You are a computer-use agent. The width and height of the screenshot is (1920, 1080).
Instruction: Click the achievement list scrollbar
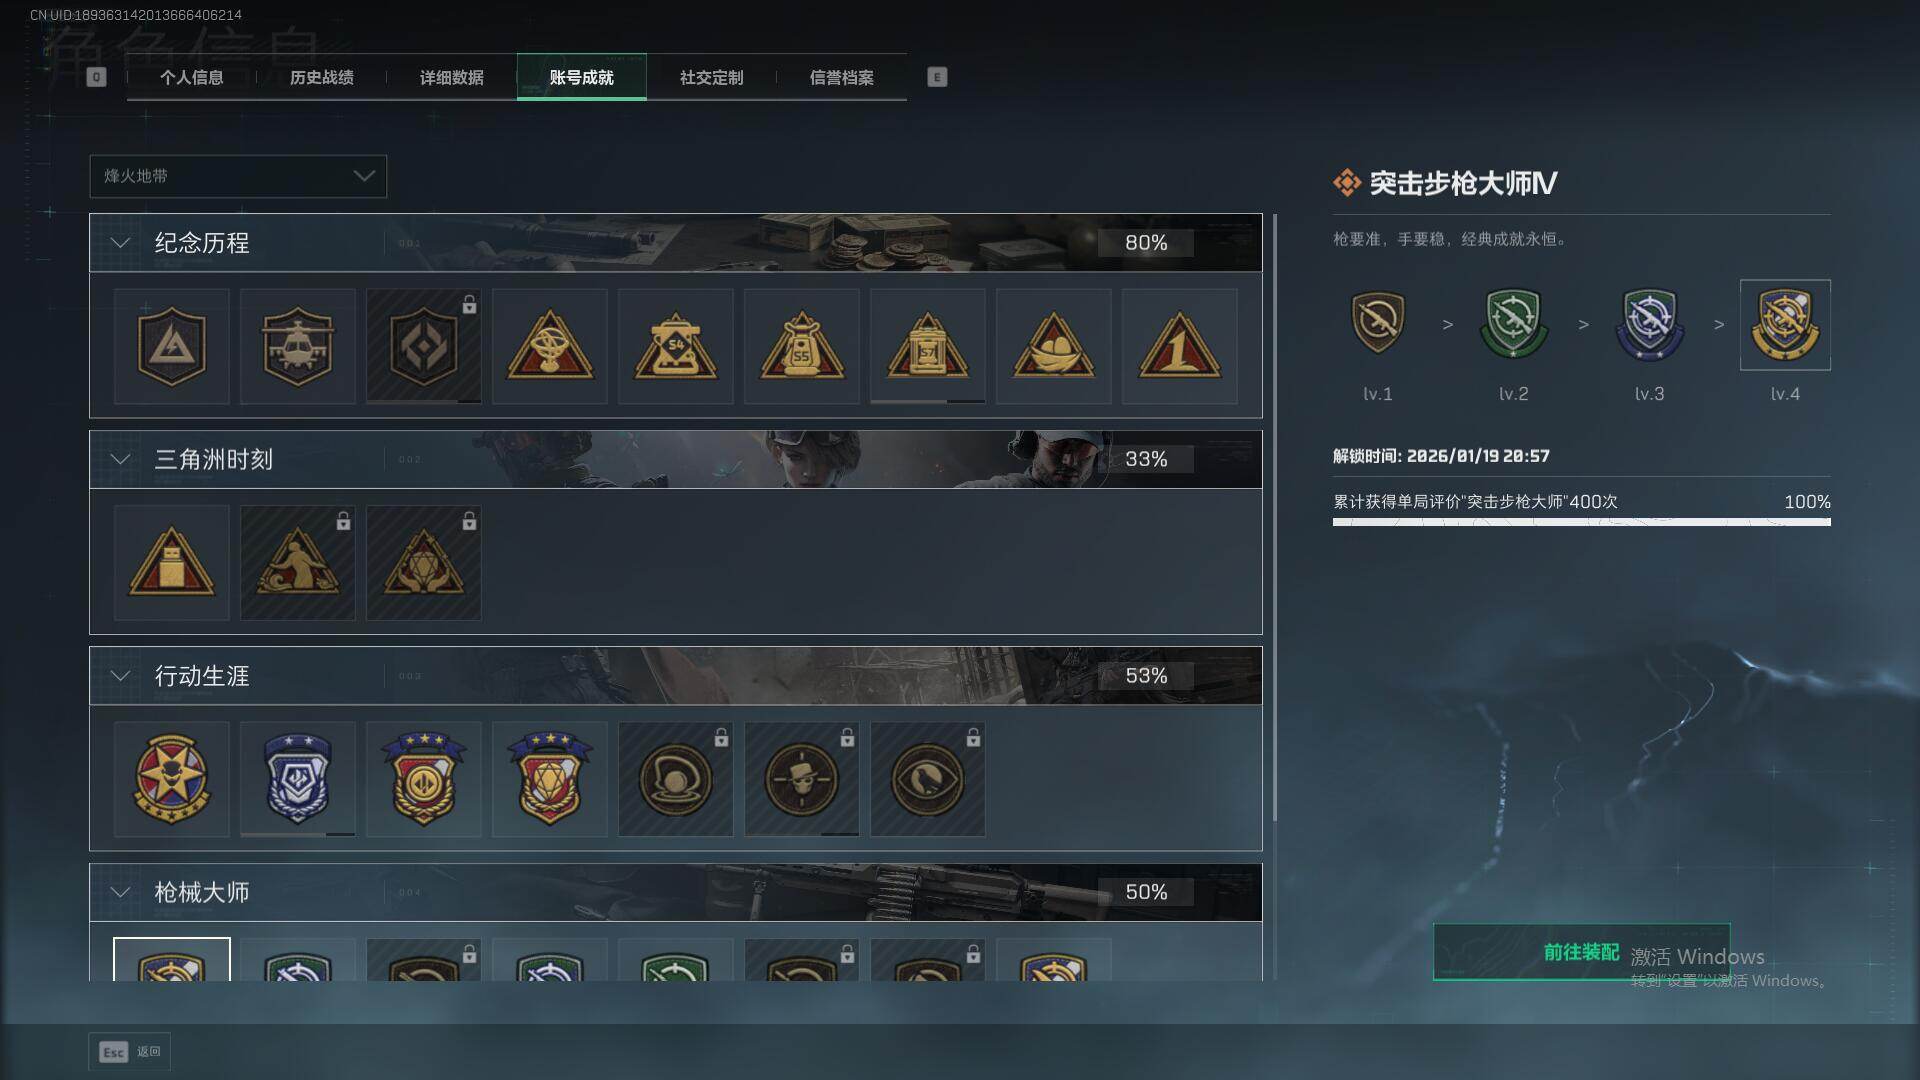[x=1274, y=517]
